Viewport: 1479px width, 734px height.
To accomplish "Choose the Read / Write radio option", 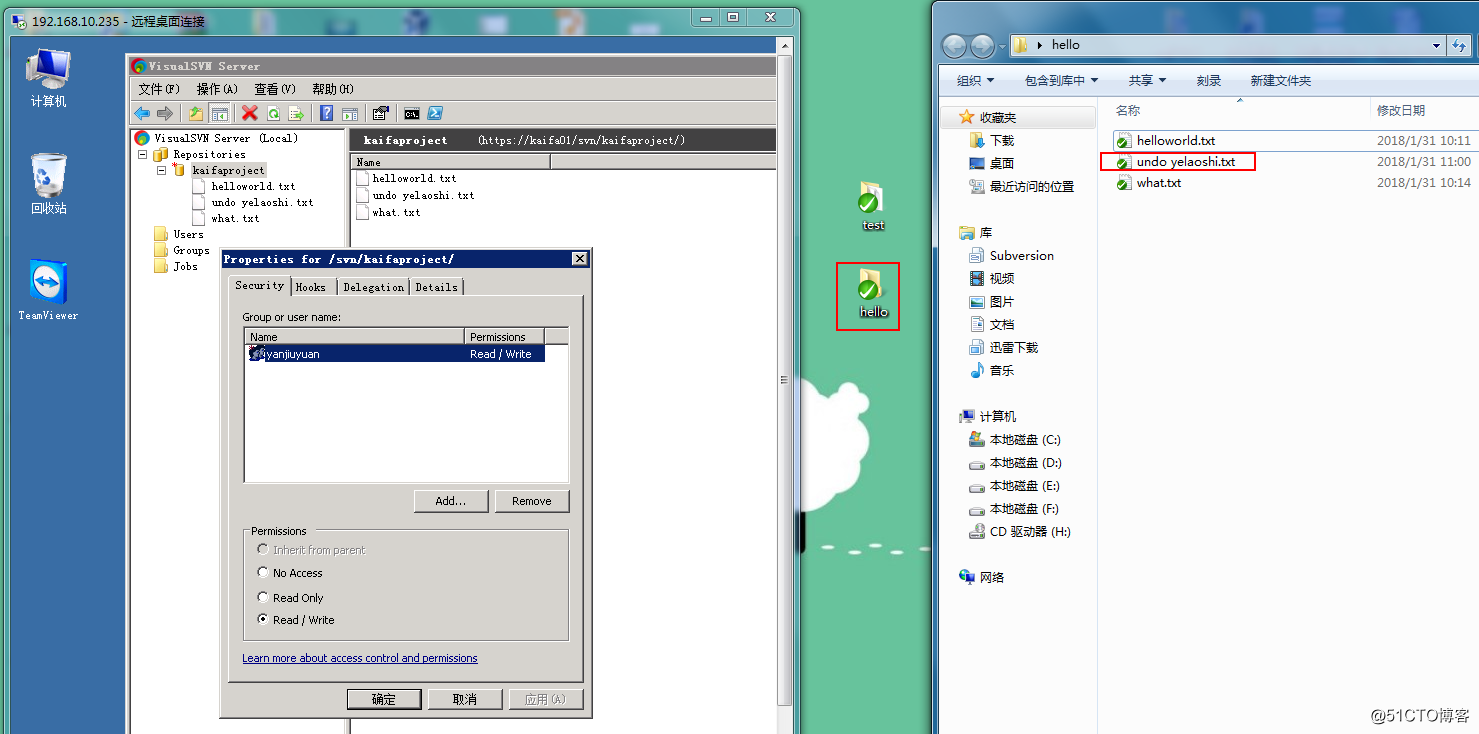I will pos(263,620).
